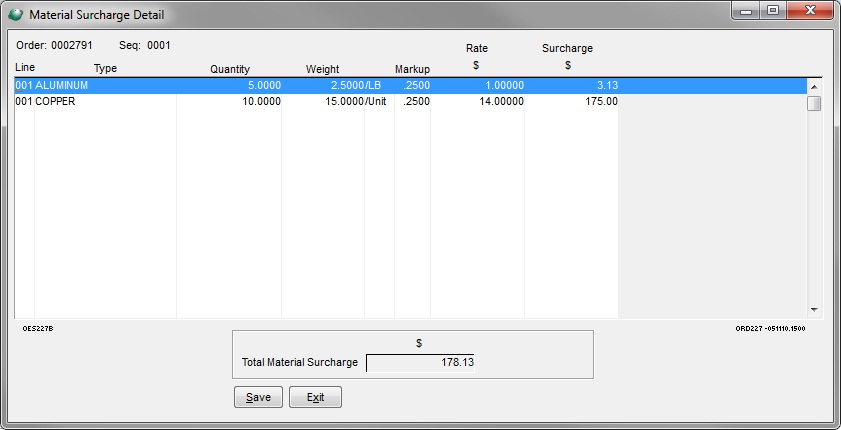Click the Type column header

[x=105, y=68]
